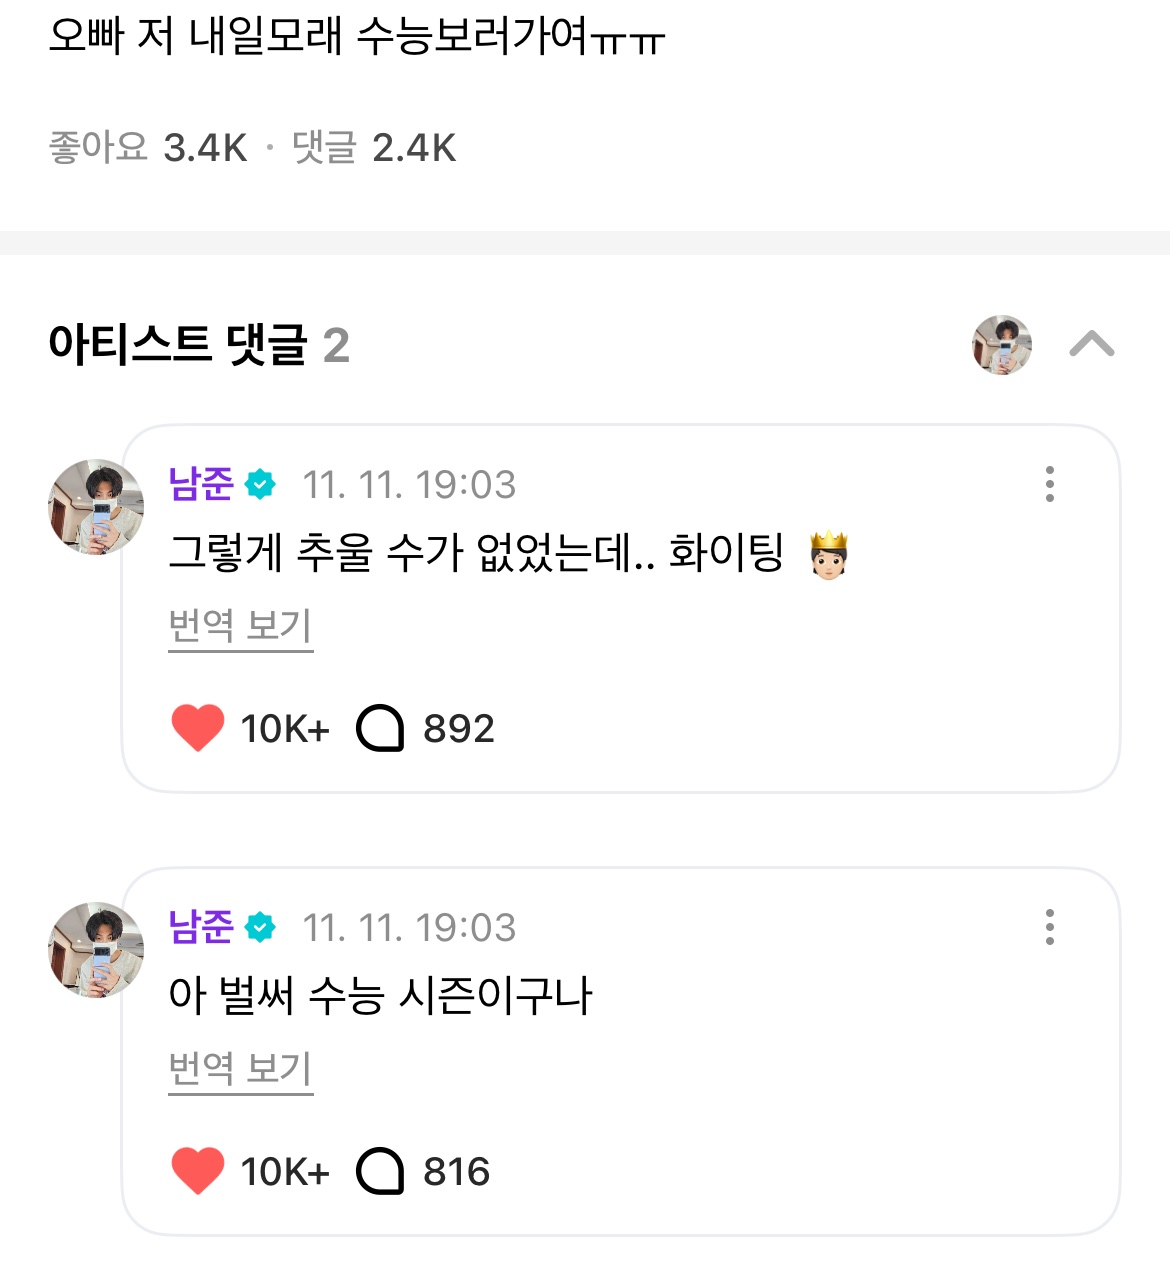Like the second artist comment with heart
The height and width of the screenshot is (1285, 1170).
click(x=198, y=1171)
